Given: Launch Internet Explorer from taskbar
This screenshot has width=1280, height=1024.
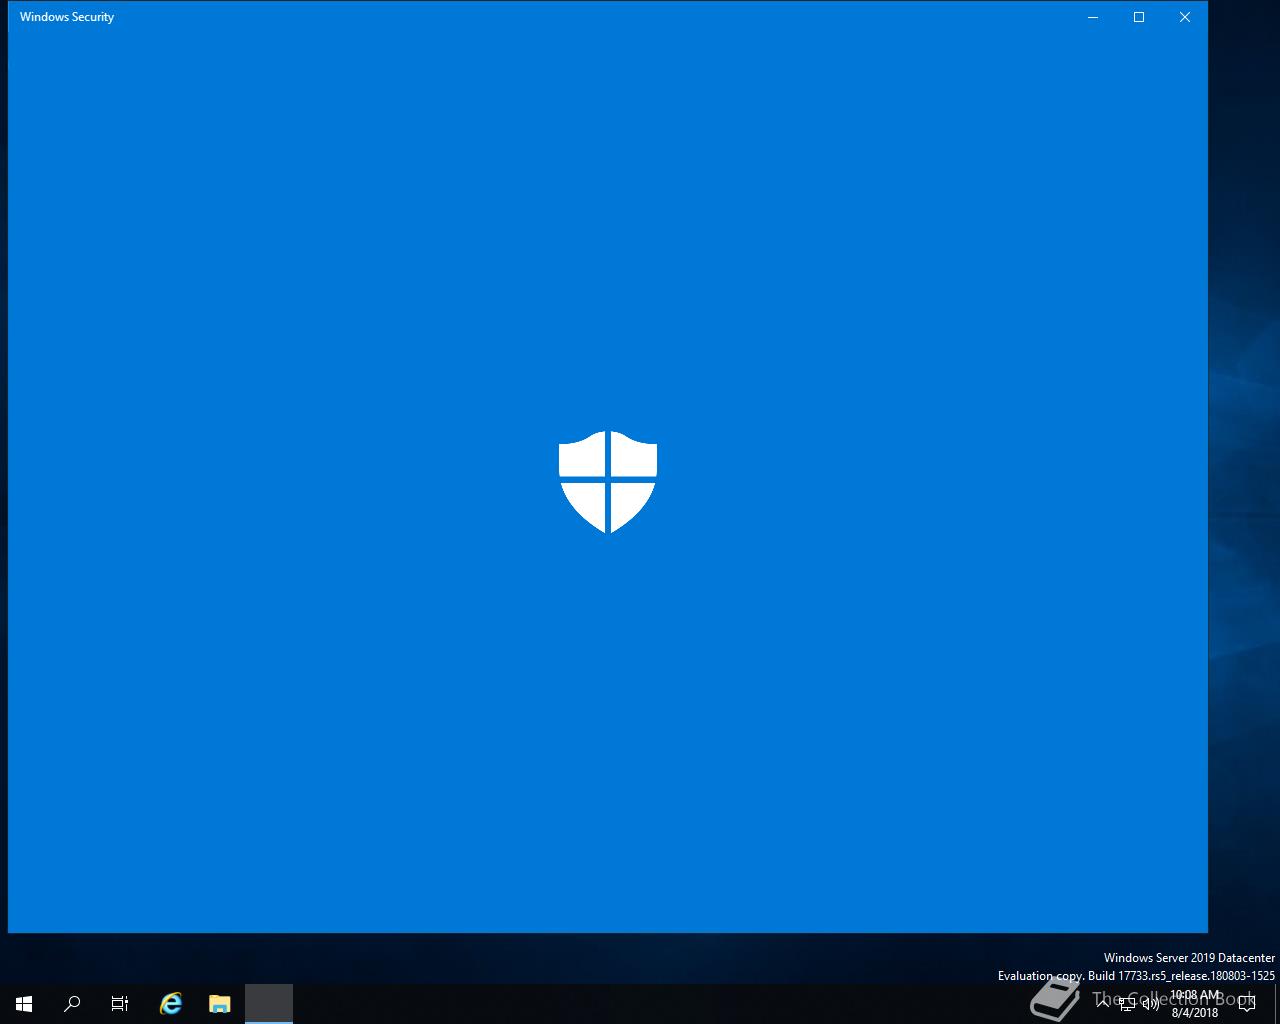Looking at the screenshot, I should pos(171,1004).
